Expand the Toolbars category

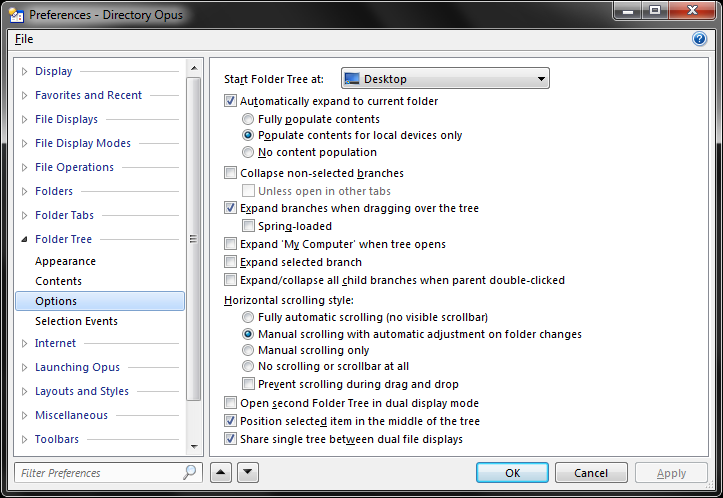click(x=24, y=439)
